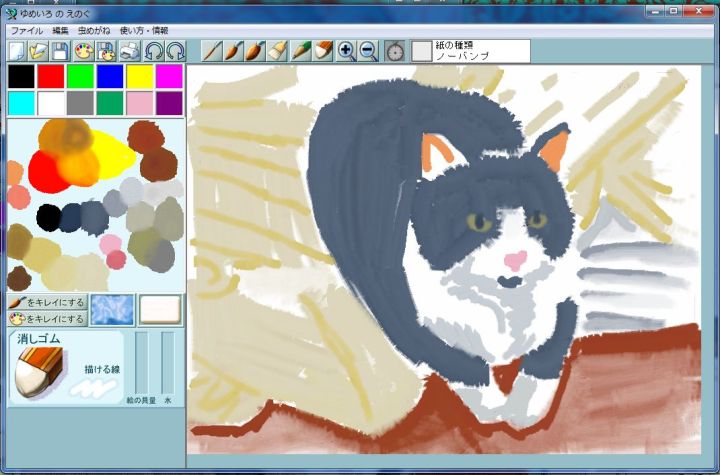Save the painting with the floppy disk icon
This screenshot has width=720, height=475.
(61, 51)
